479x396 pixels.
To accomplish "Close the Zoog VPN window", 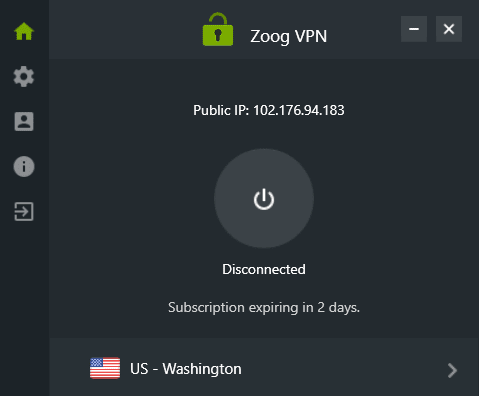I will (449, 29).
